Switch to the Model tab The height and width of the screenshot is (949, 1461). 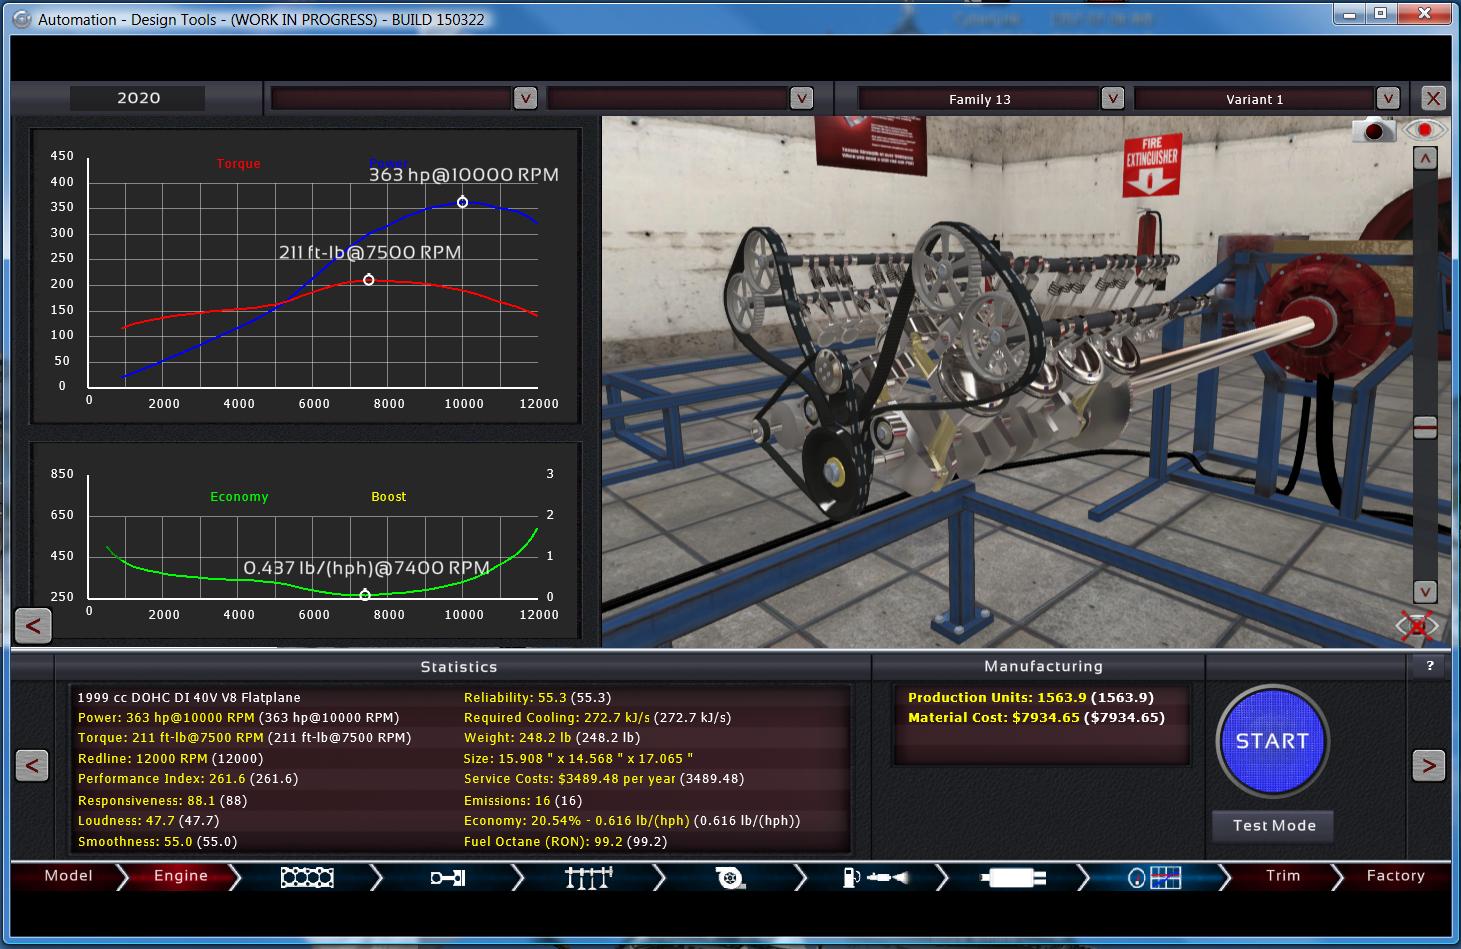[x=69, y=876]
